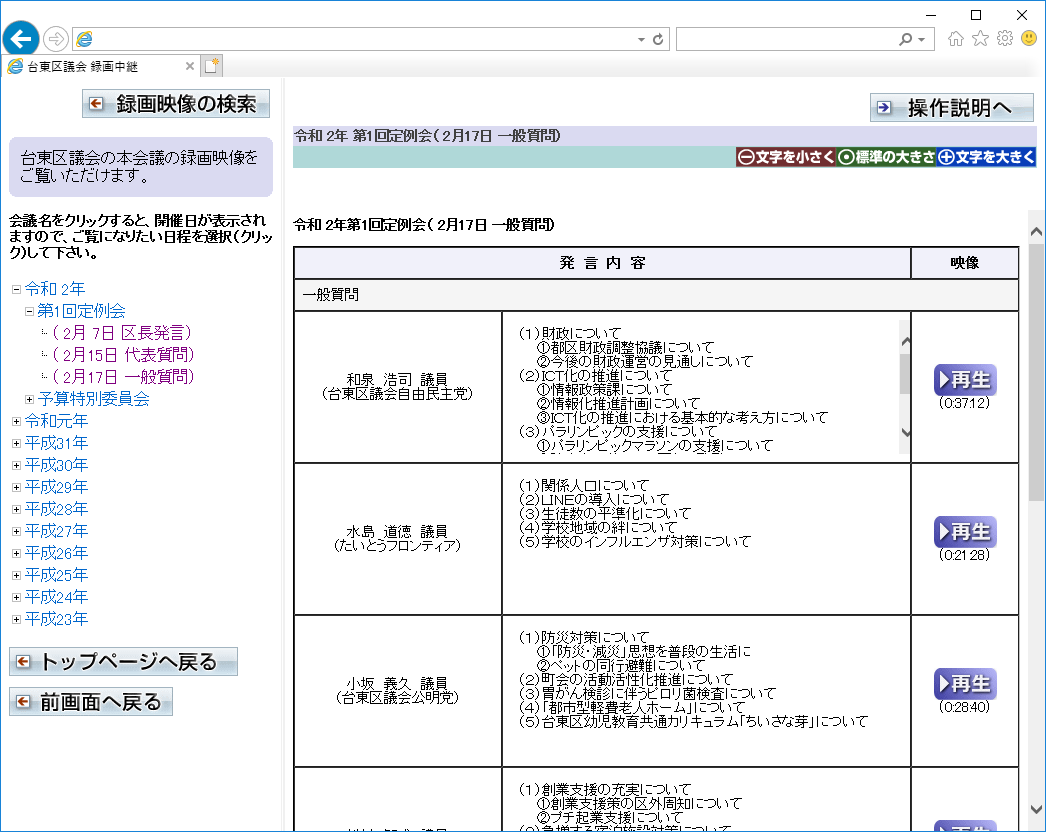1046x832 pixels.
Task: Open 録画映像の検索 button
Action: [176, 103]
